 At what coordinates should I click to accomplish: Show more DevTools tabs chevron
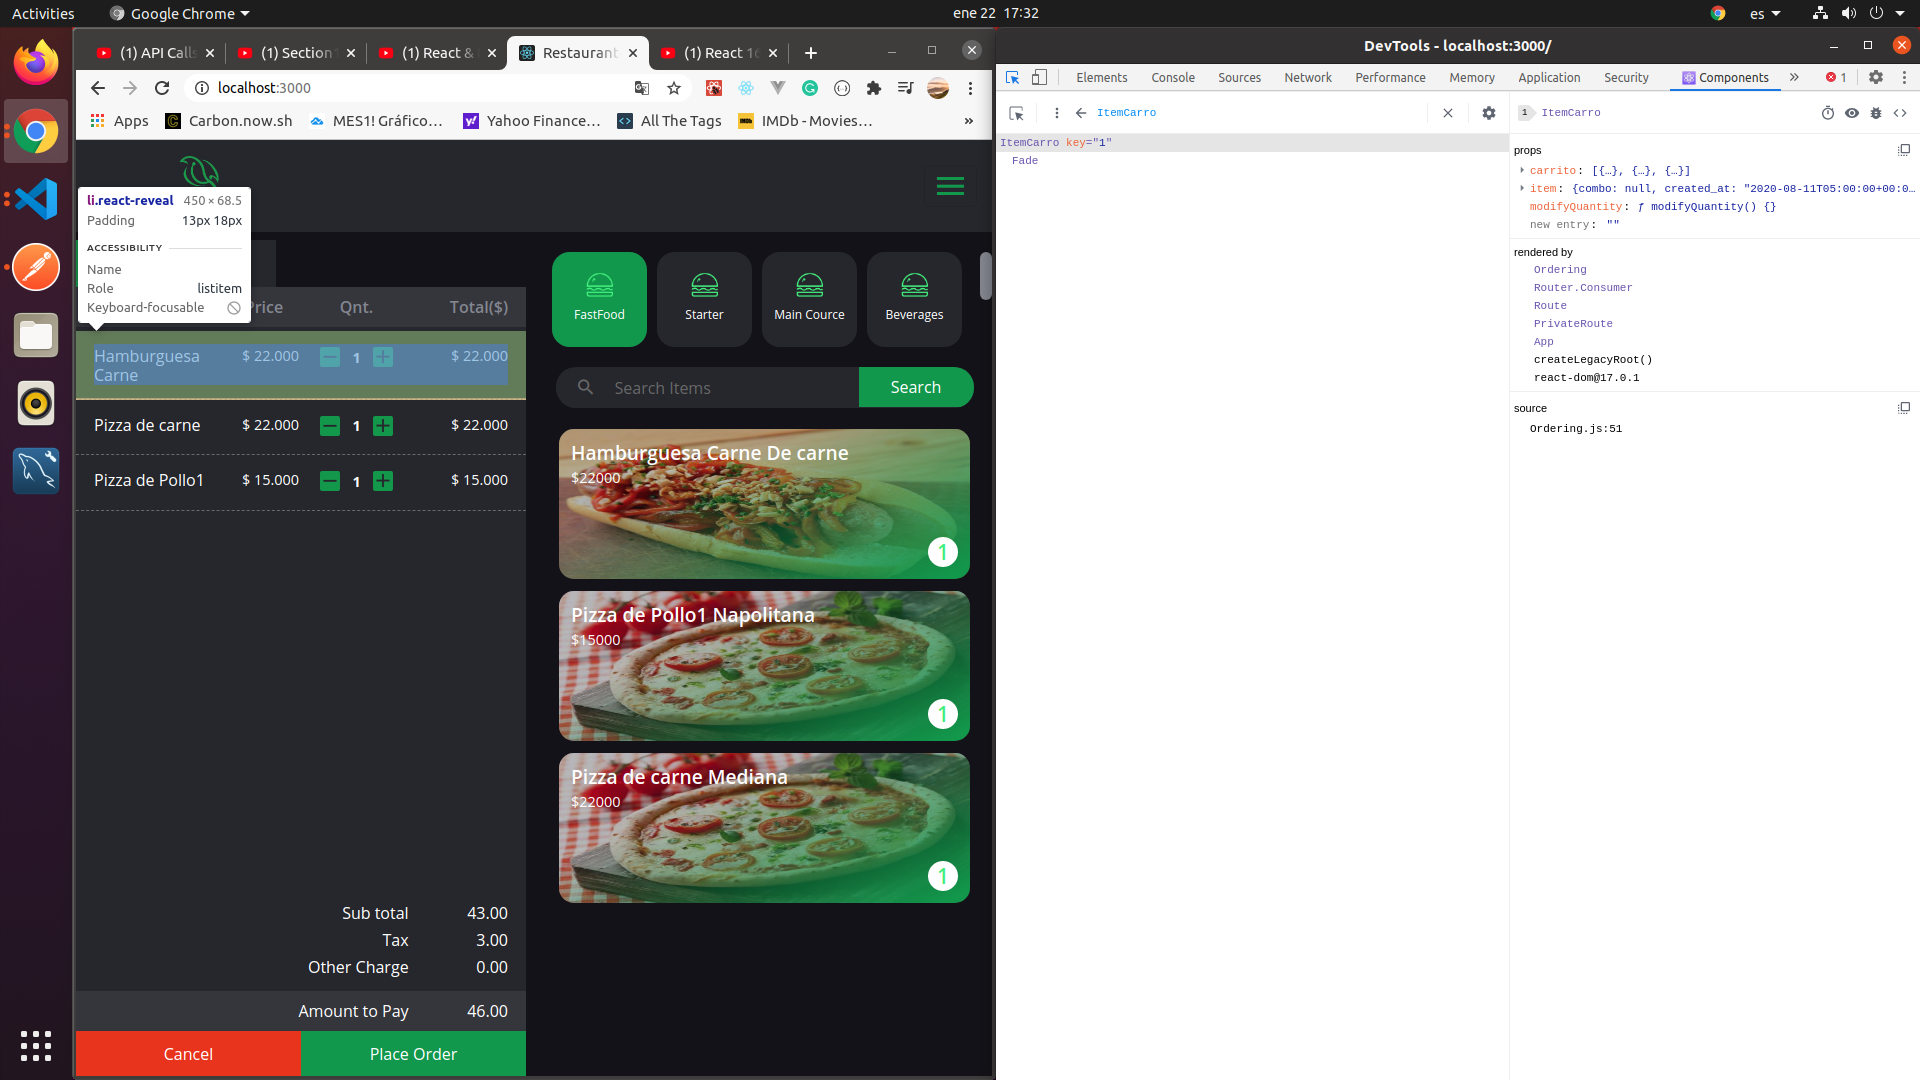[x=1794, y=77]
